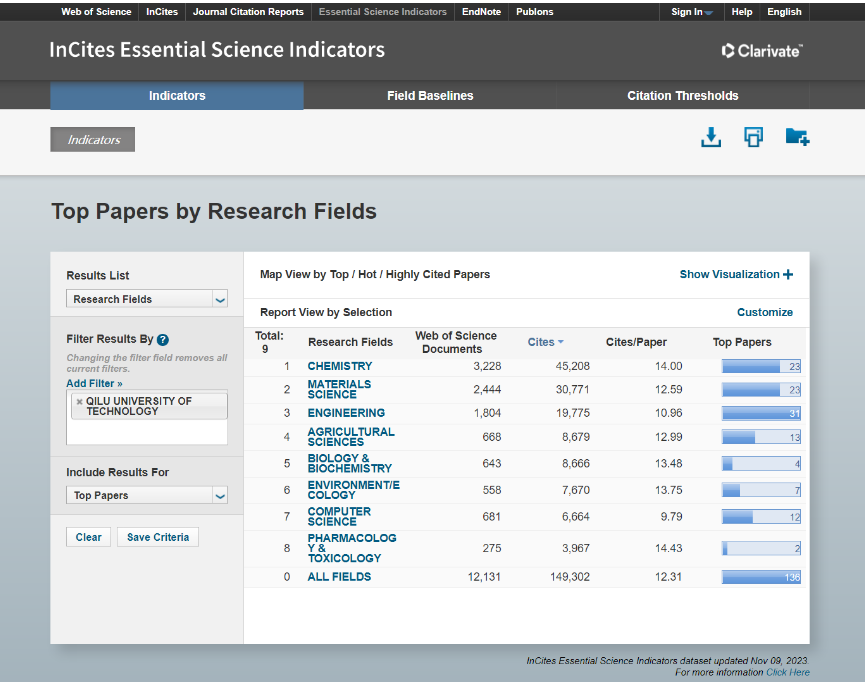Click inside the filter box below the filter tag

pyautogui.click(x=147, y=432)
